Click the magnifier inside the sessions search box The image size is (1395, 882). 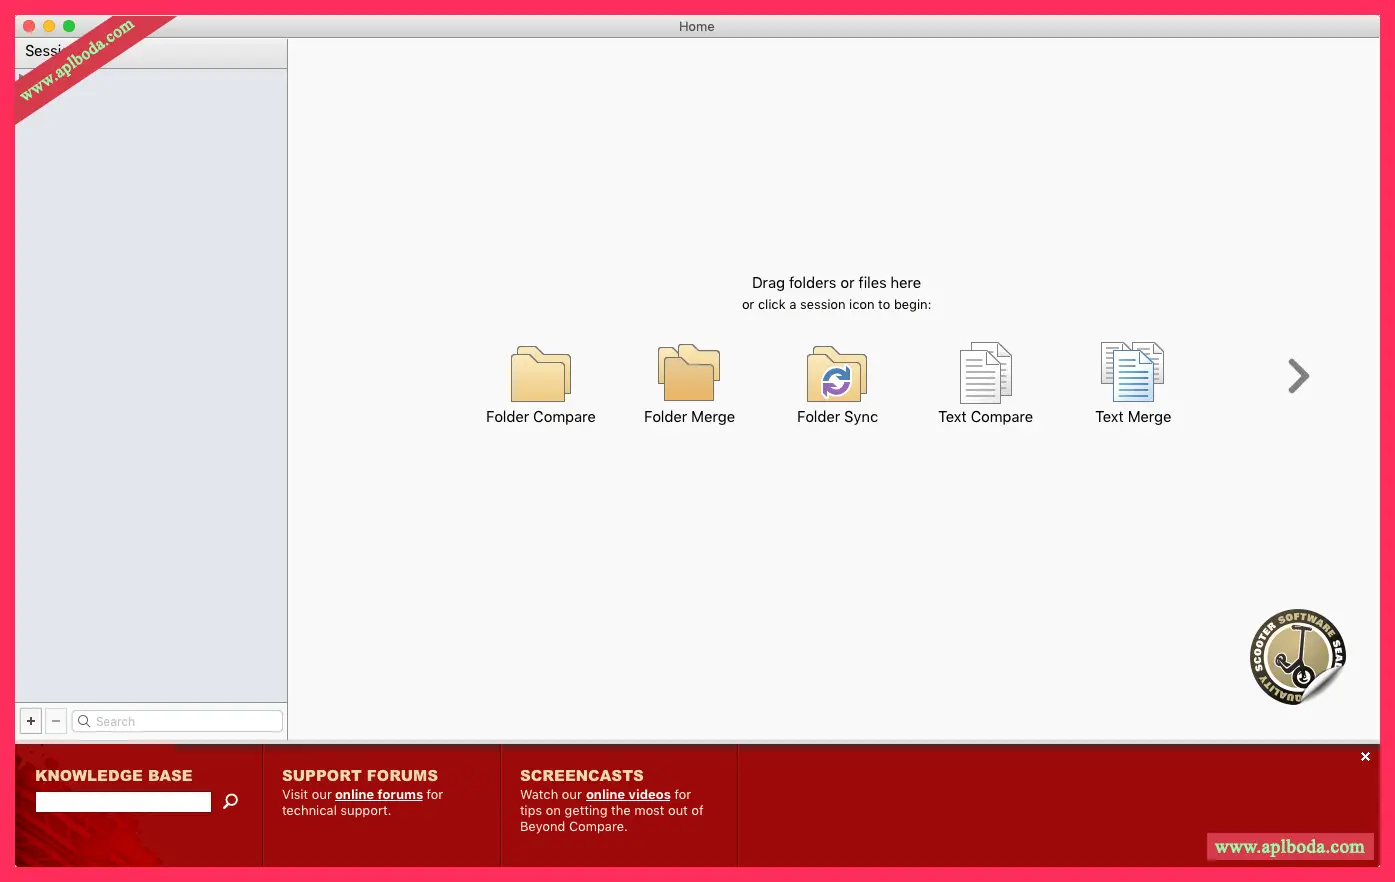(x=84, y=721)
